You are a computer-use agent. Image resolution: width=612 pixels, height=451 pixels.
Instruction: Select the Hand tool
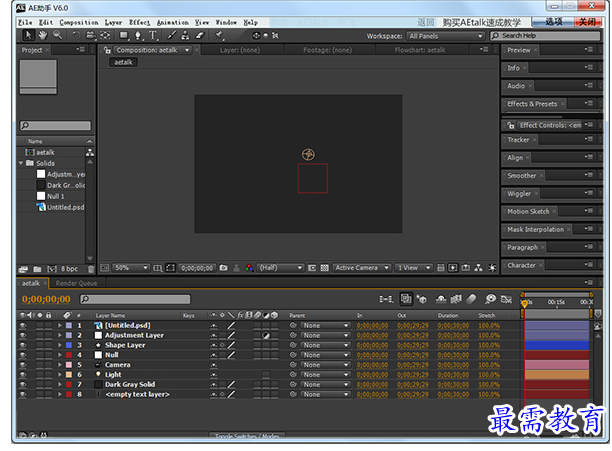[x=43, y=36]
